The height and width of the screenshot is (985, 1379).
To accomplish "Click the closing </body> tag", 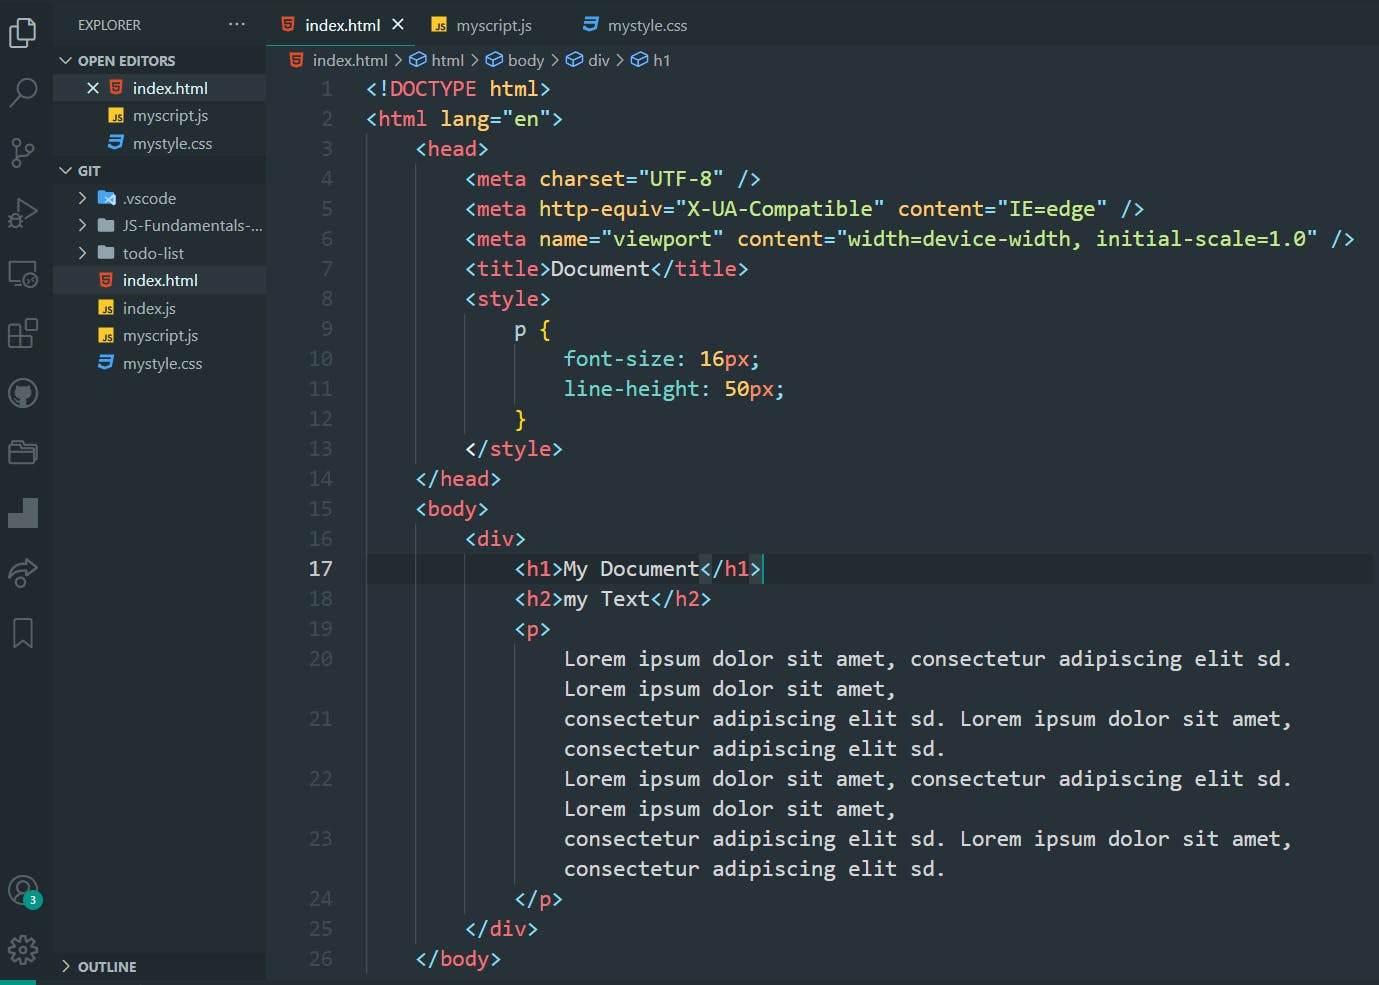I will pyautogui.click(x=458, y=959).
